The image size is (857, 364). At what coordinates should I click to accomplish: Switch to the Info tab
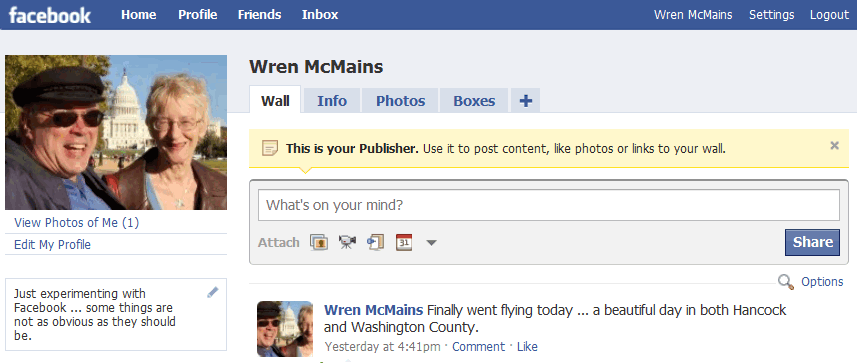click(332, 101)
